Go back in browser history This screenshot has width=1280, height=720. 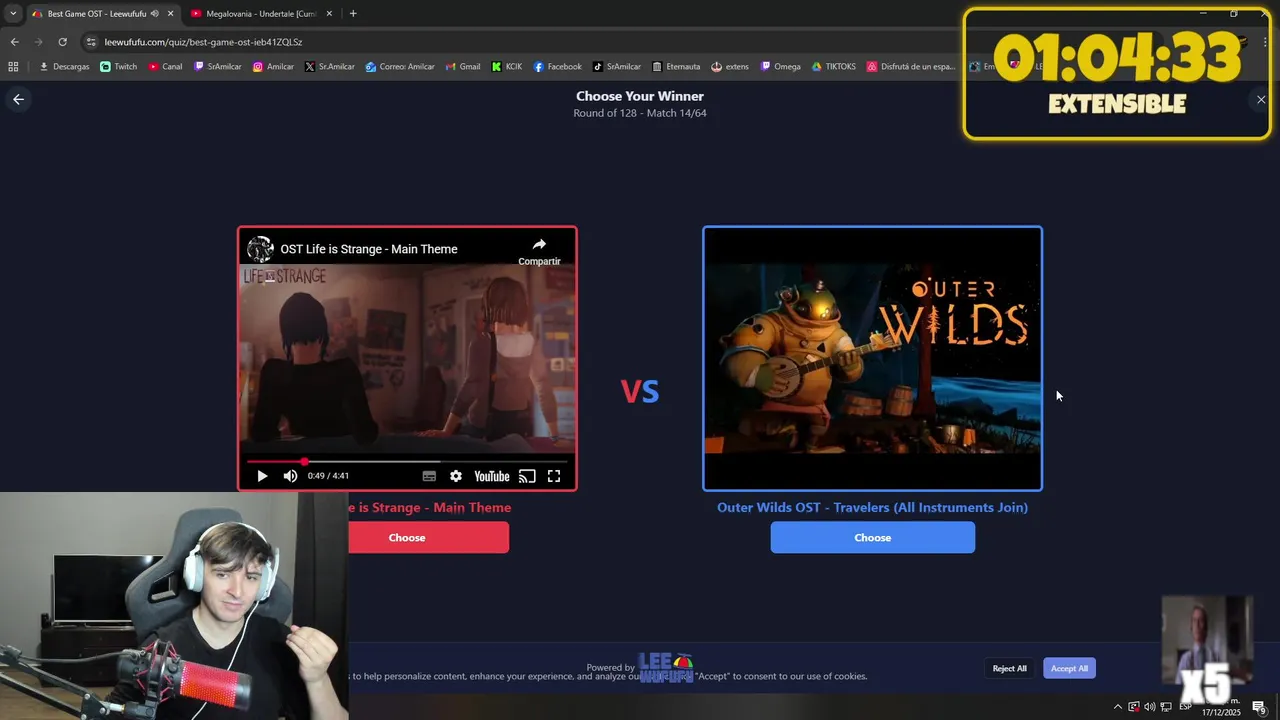14,42
